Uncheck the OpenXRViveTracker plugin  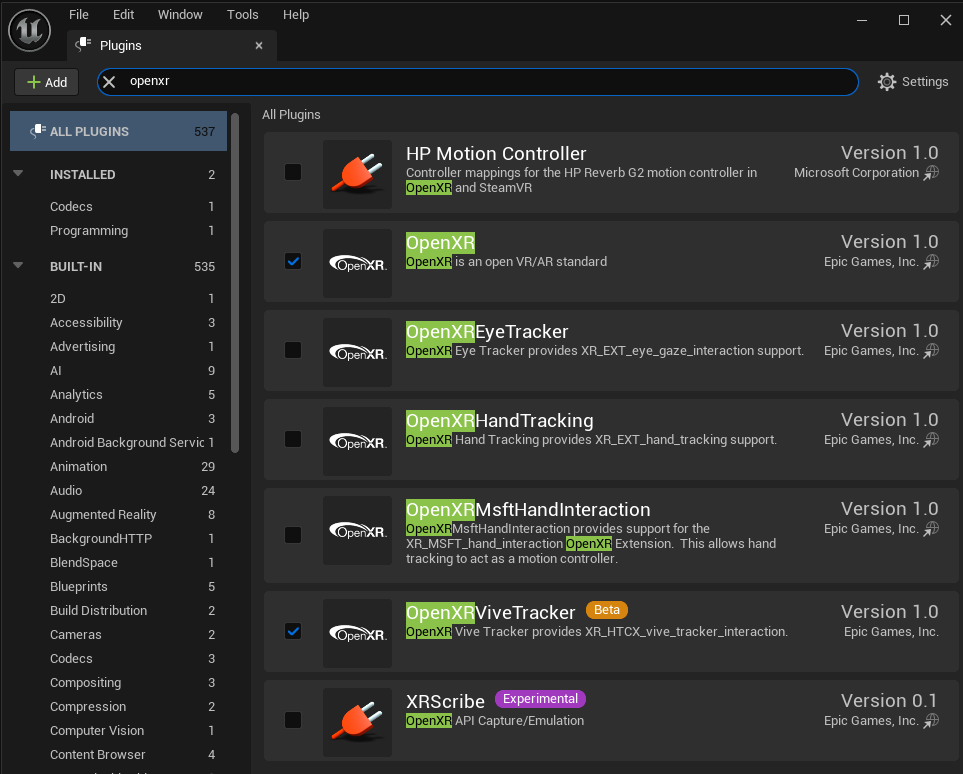[x=293, y=631]
